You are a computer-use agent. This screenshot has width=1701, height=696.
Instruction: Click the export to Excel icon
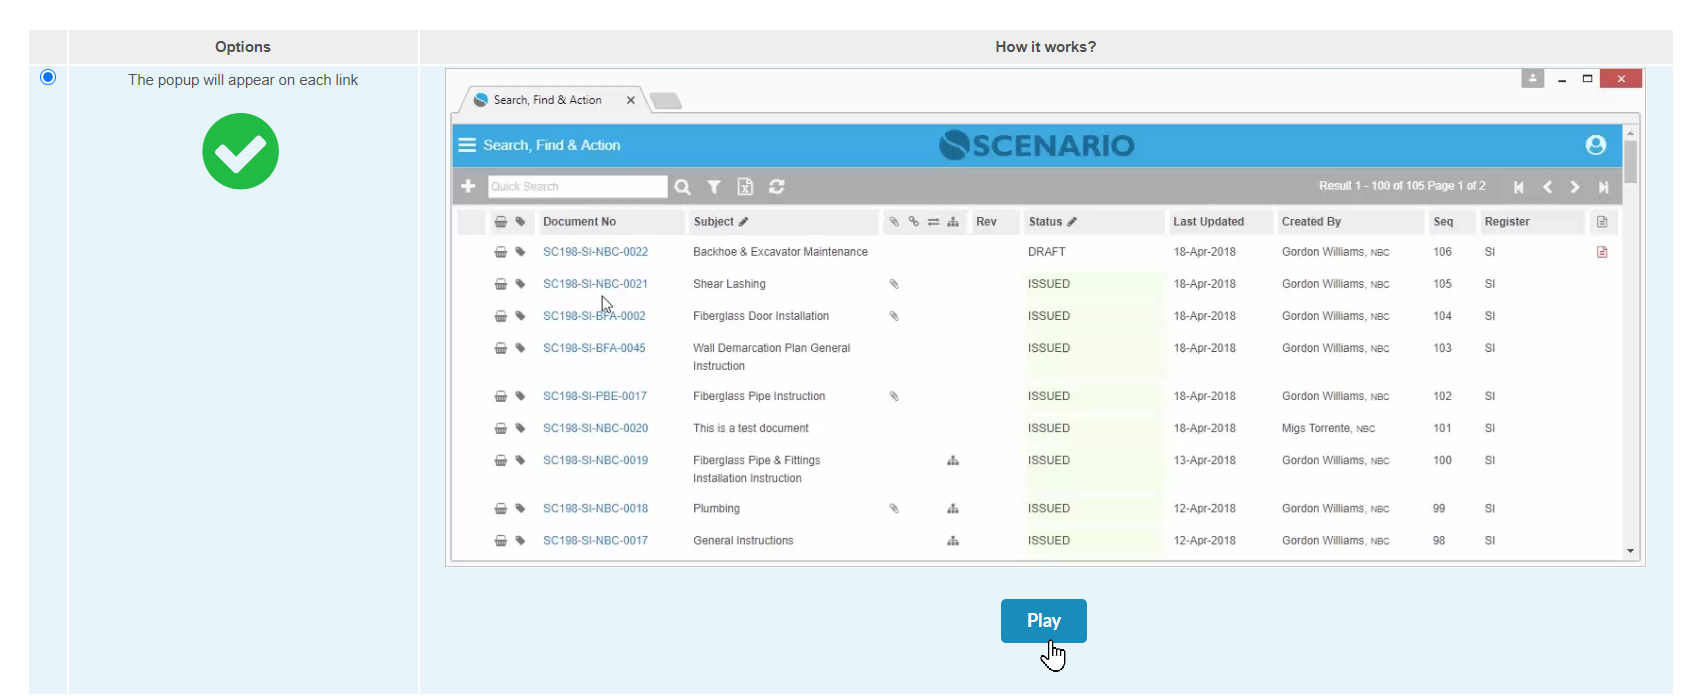click(x=745, y=187)
